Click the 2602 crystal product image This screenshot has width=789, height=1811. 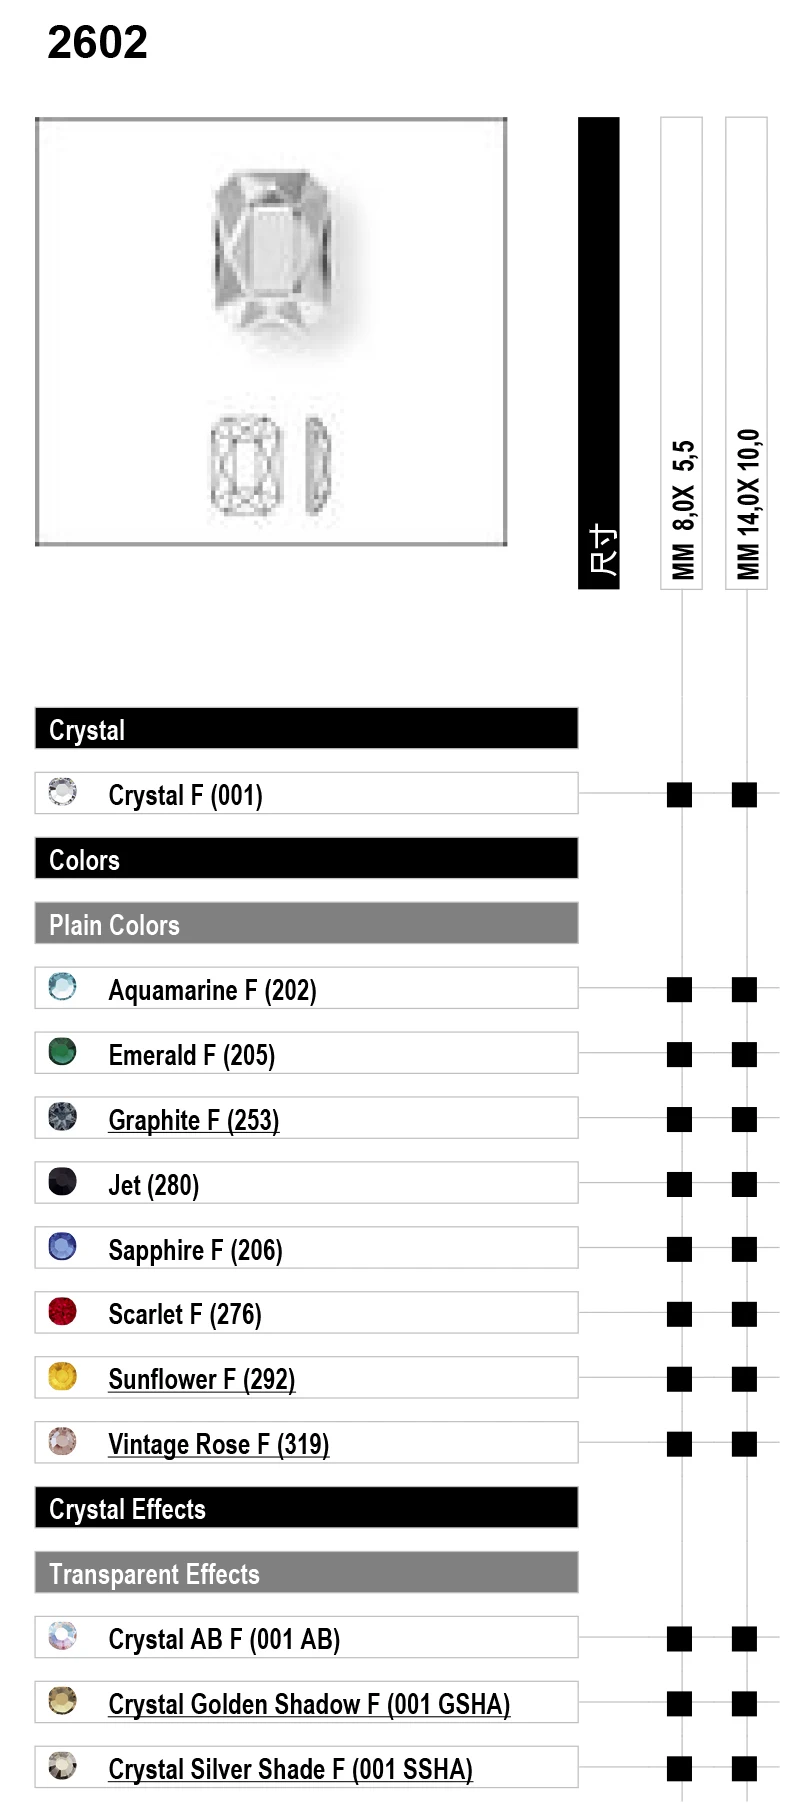pos(271,331)
